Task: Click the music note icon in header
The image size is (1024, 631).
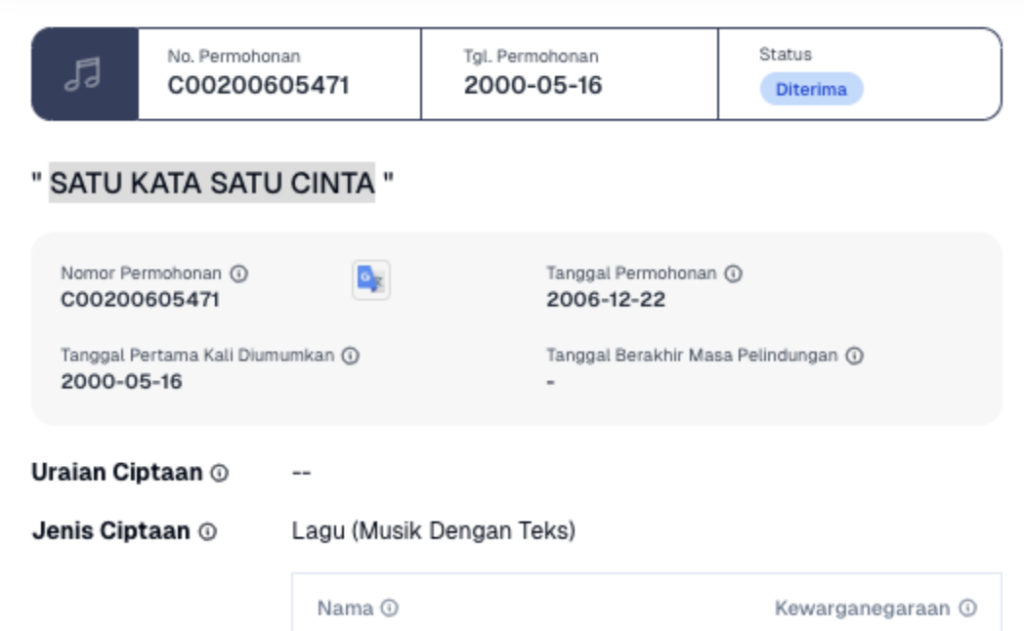Action: (83, 74)
